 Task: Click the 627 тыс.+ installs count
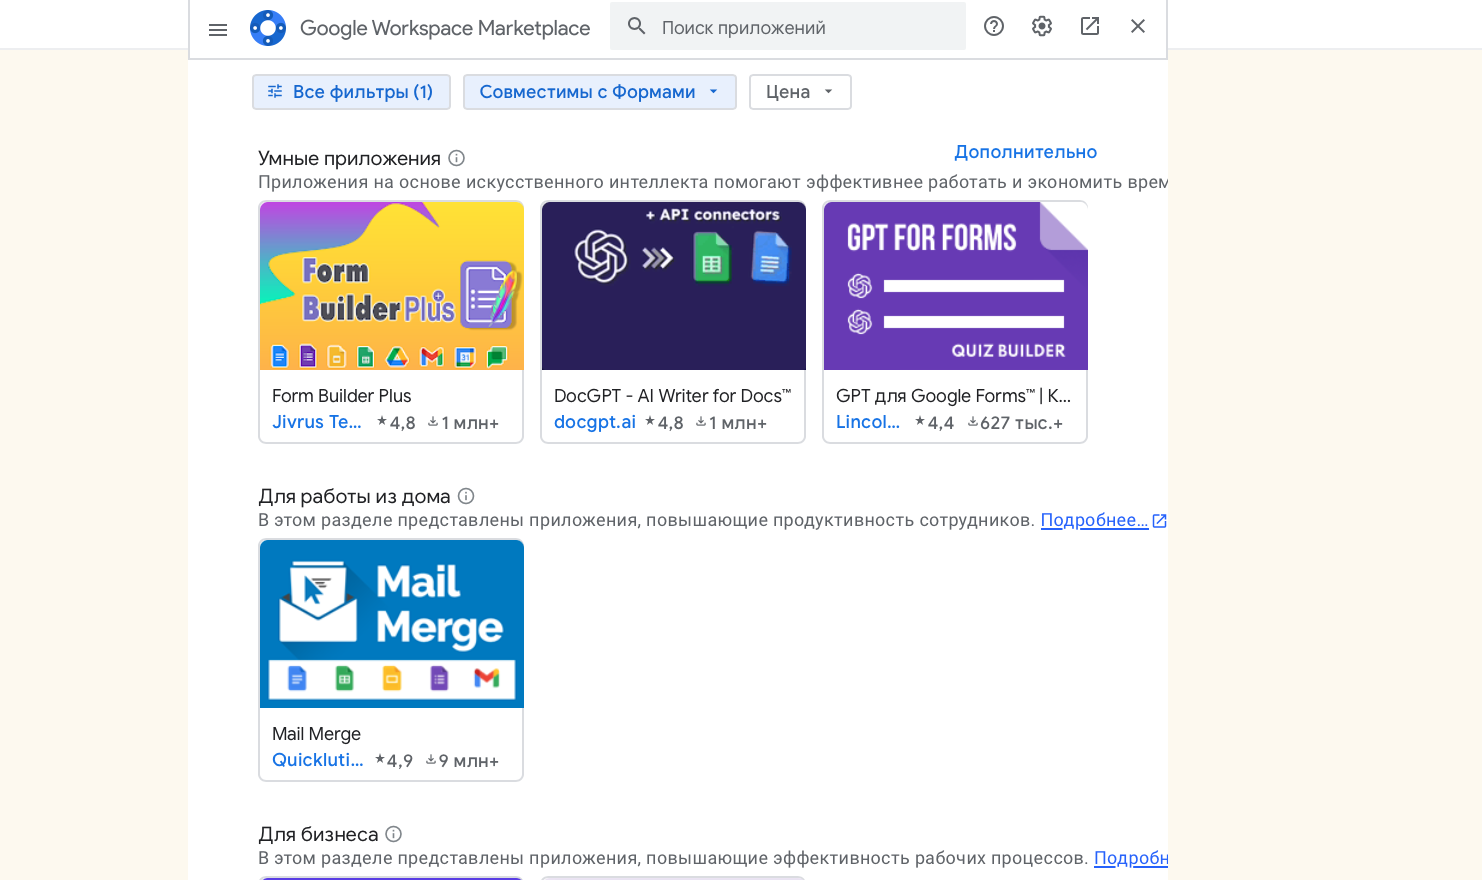(1015, 423)
